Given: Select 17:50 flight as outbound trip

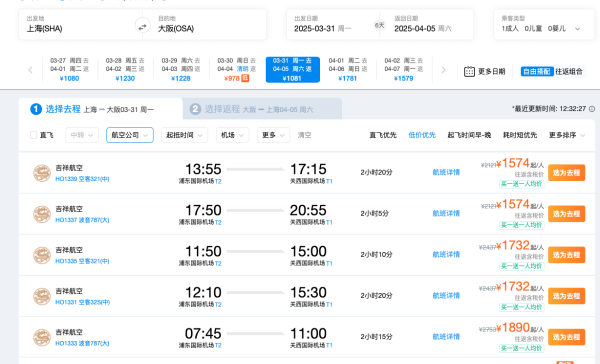Looking at the screenshot, I should tap(566, 214).
